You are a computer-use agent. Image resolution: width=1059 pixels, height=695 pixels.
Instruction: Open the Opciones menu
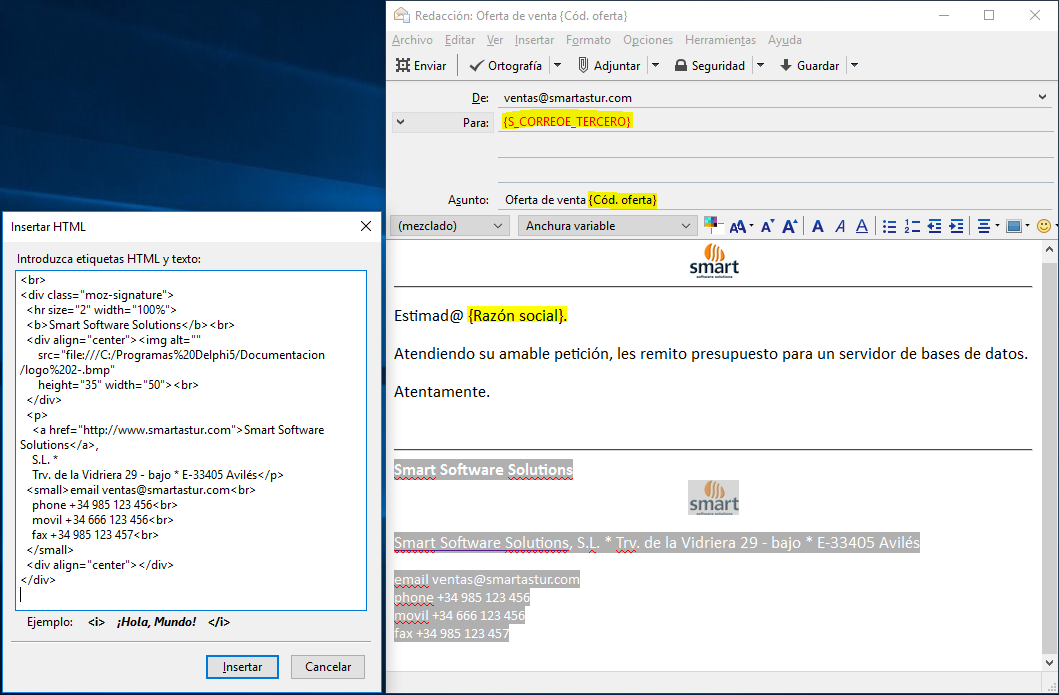tap(648, 40)
